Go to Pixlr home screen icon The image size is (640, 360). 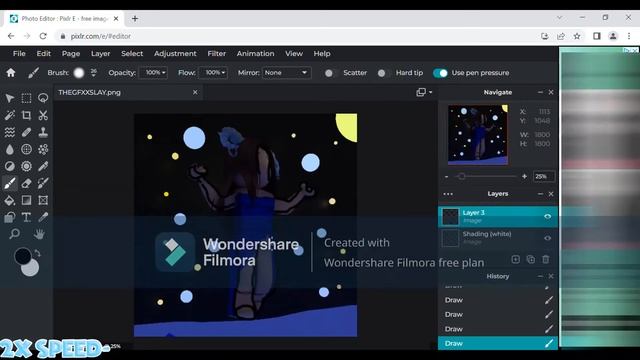(11, 73)
